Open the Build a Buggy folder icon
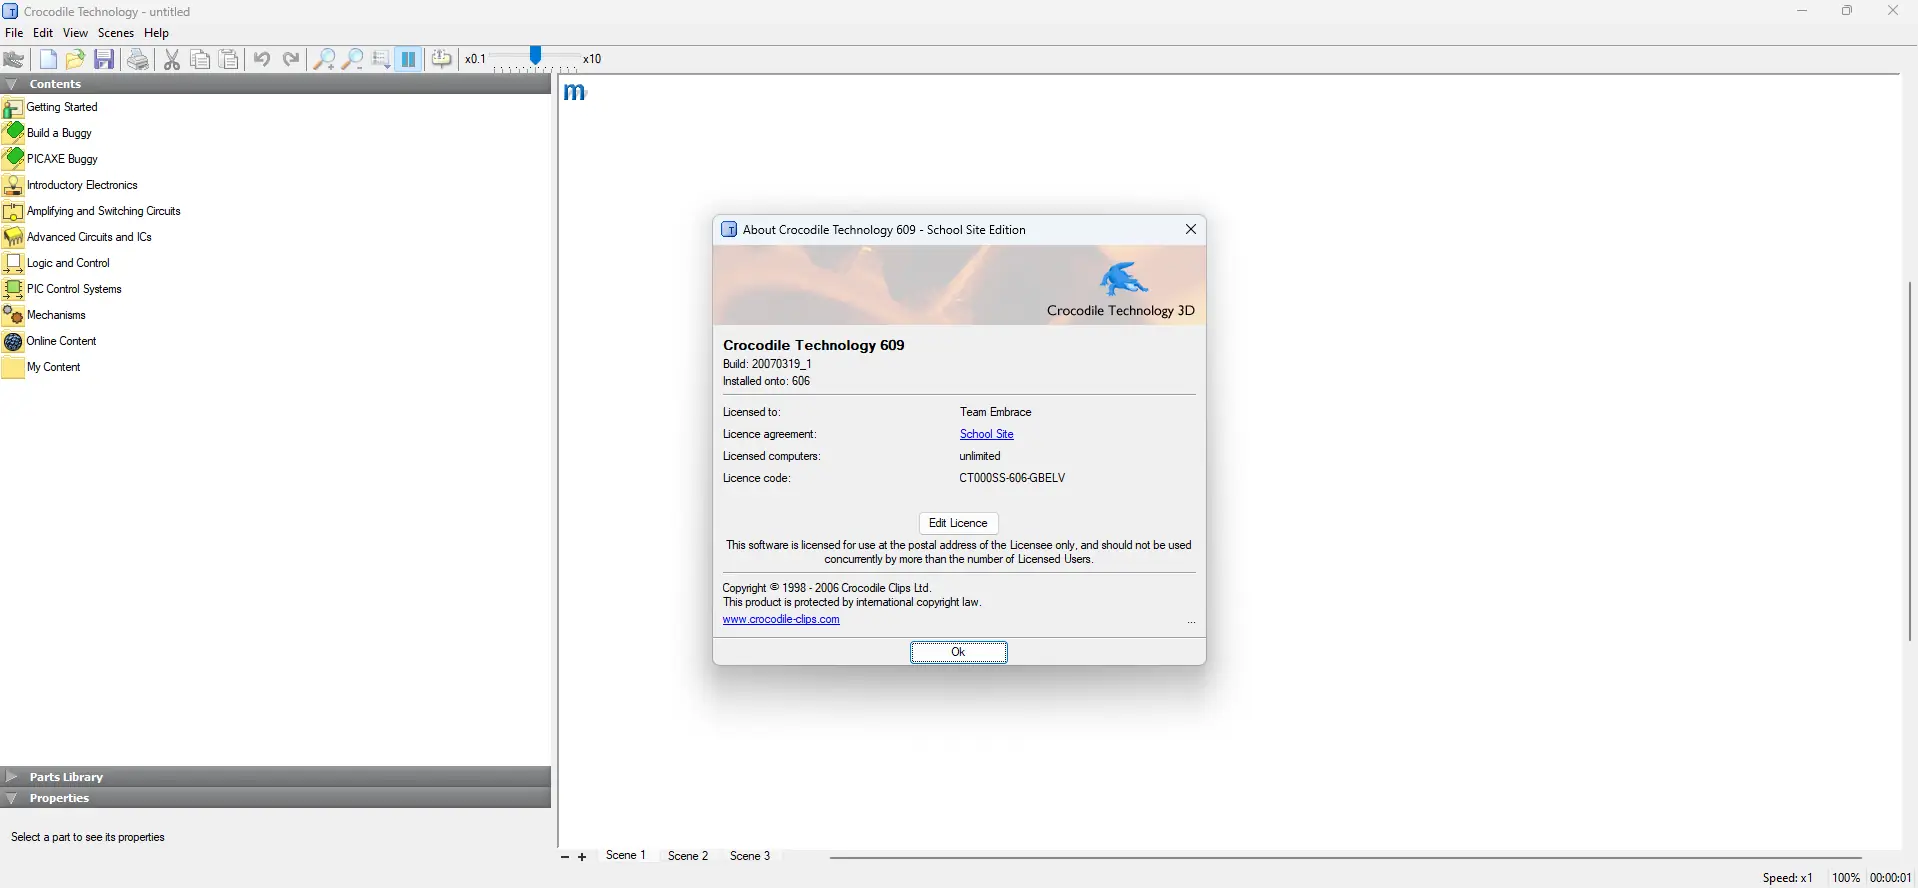This screenshot has width=1918, height=888. (x=13, y=133)
